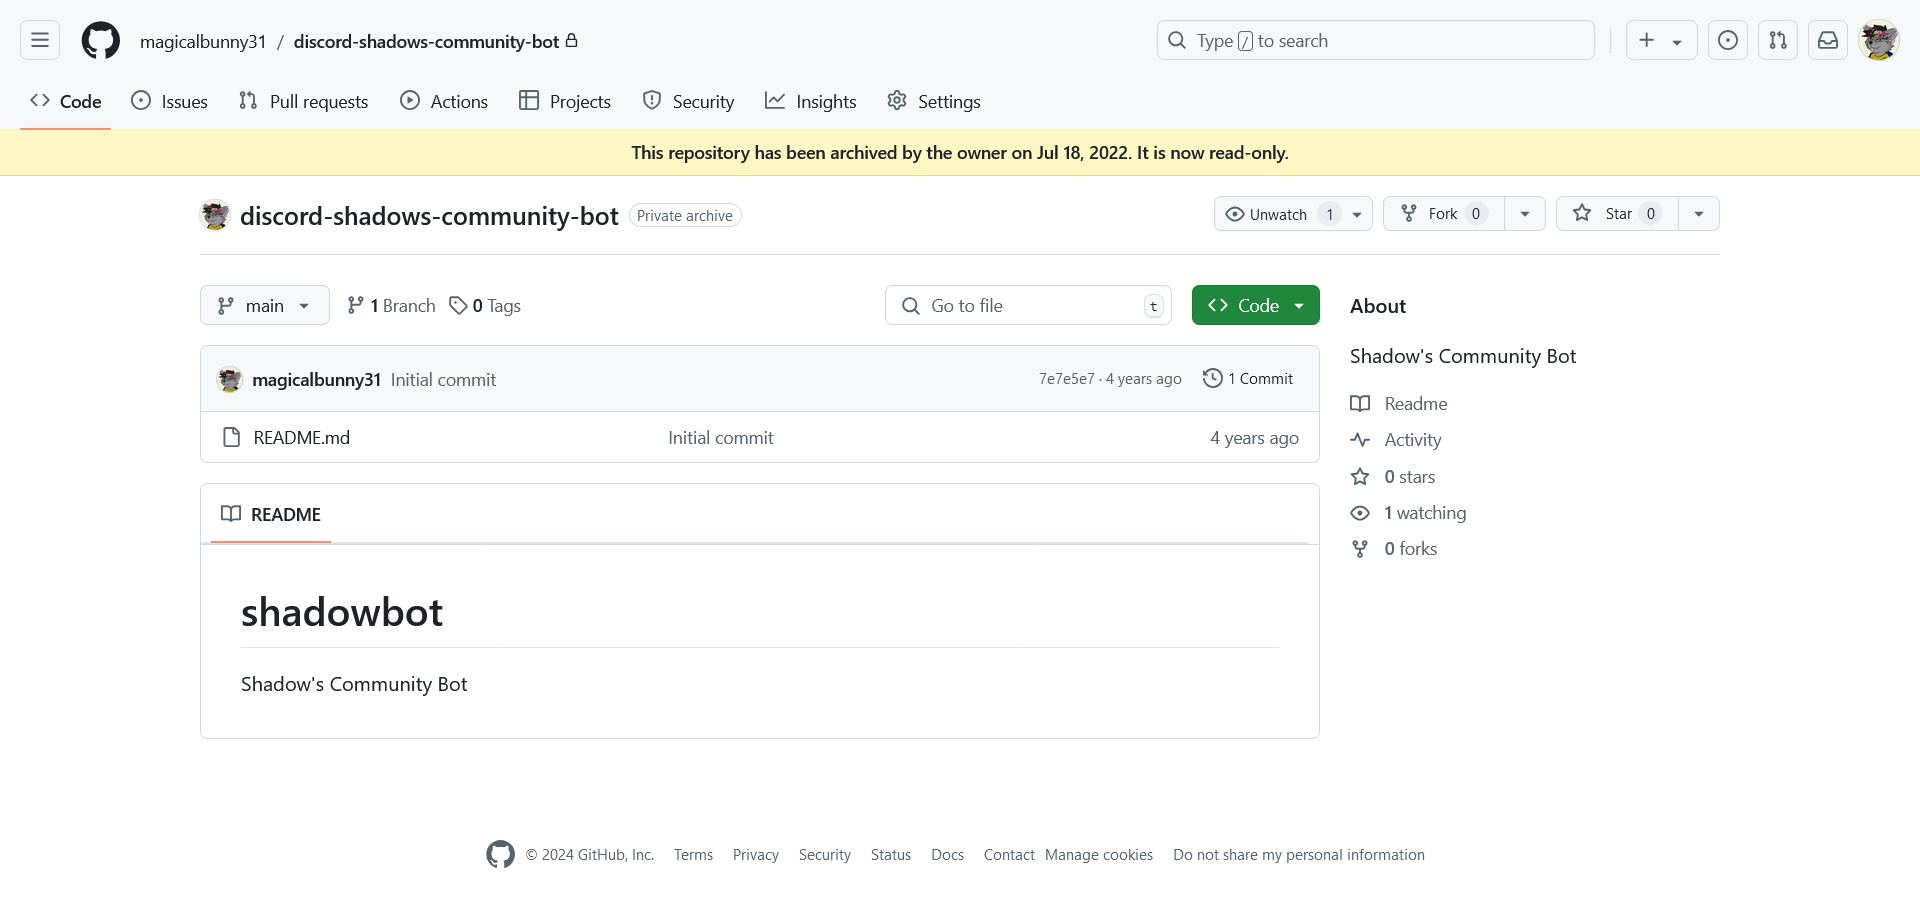This screenshot has width=1920, height=913.
Task: Click 'Do not share my personal information'
Action: click(x=1298, y=855)
